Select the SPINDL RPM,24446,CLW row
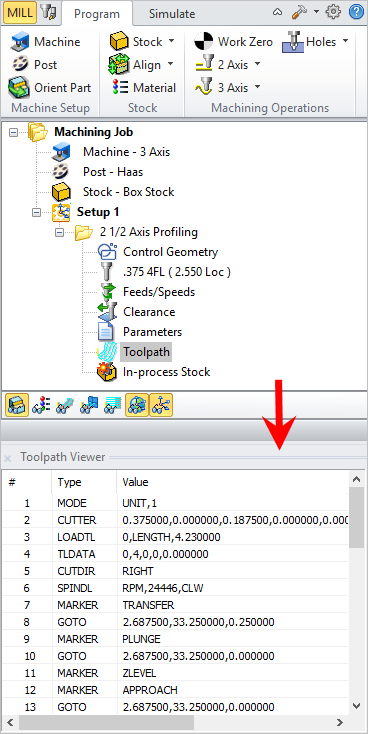The width and height of the screenshot is (368, 734). (175, 588)
